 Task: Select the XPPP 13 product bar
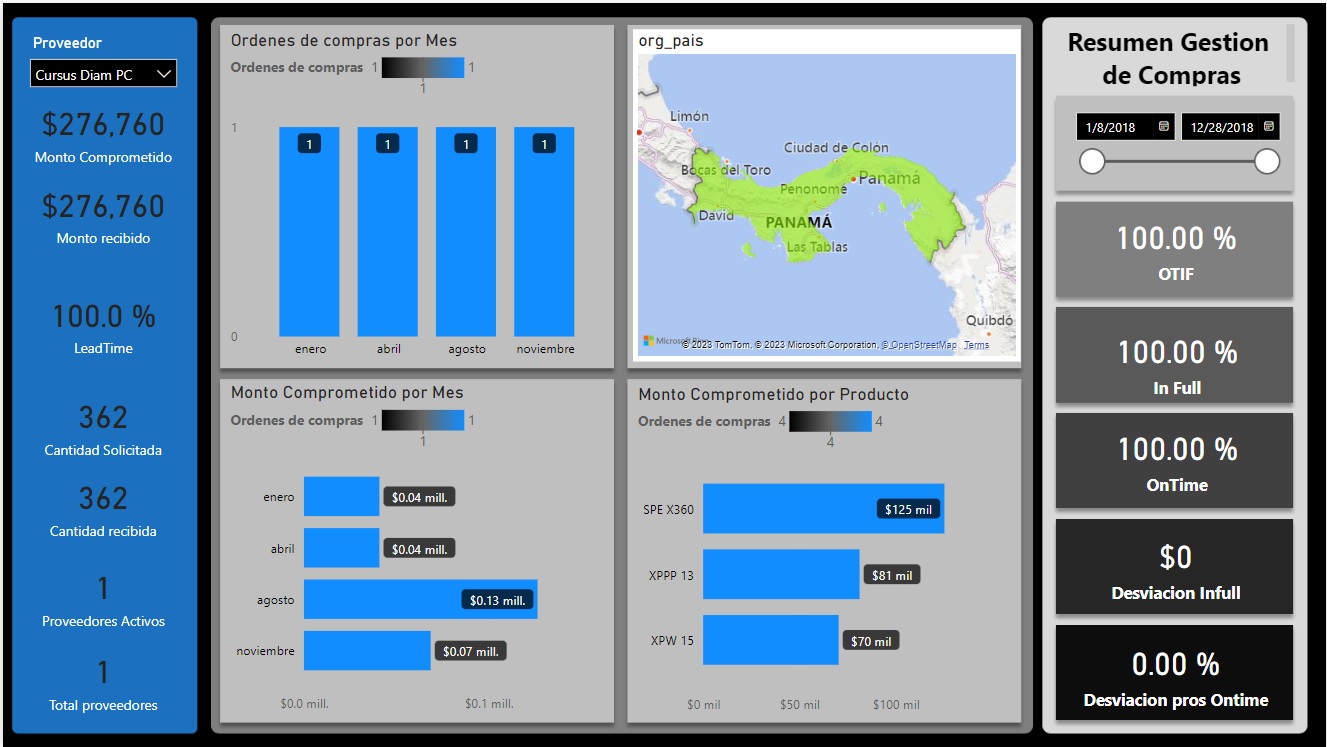780,574
